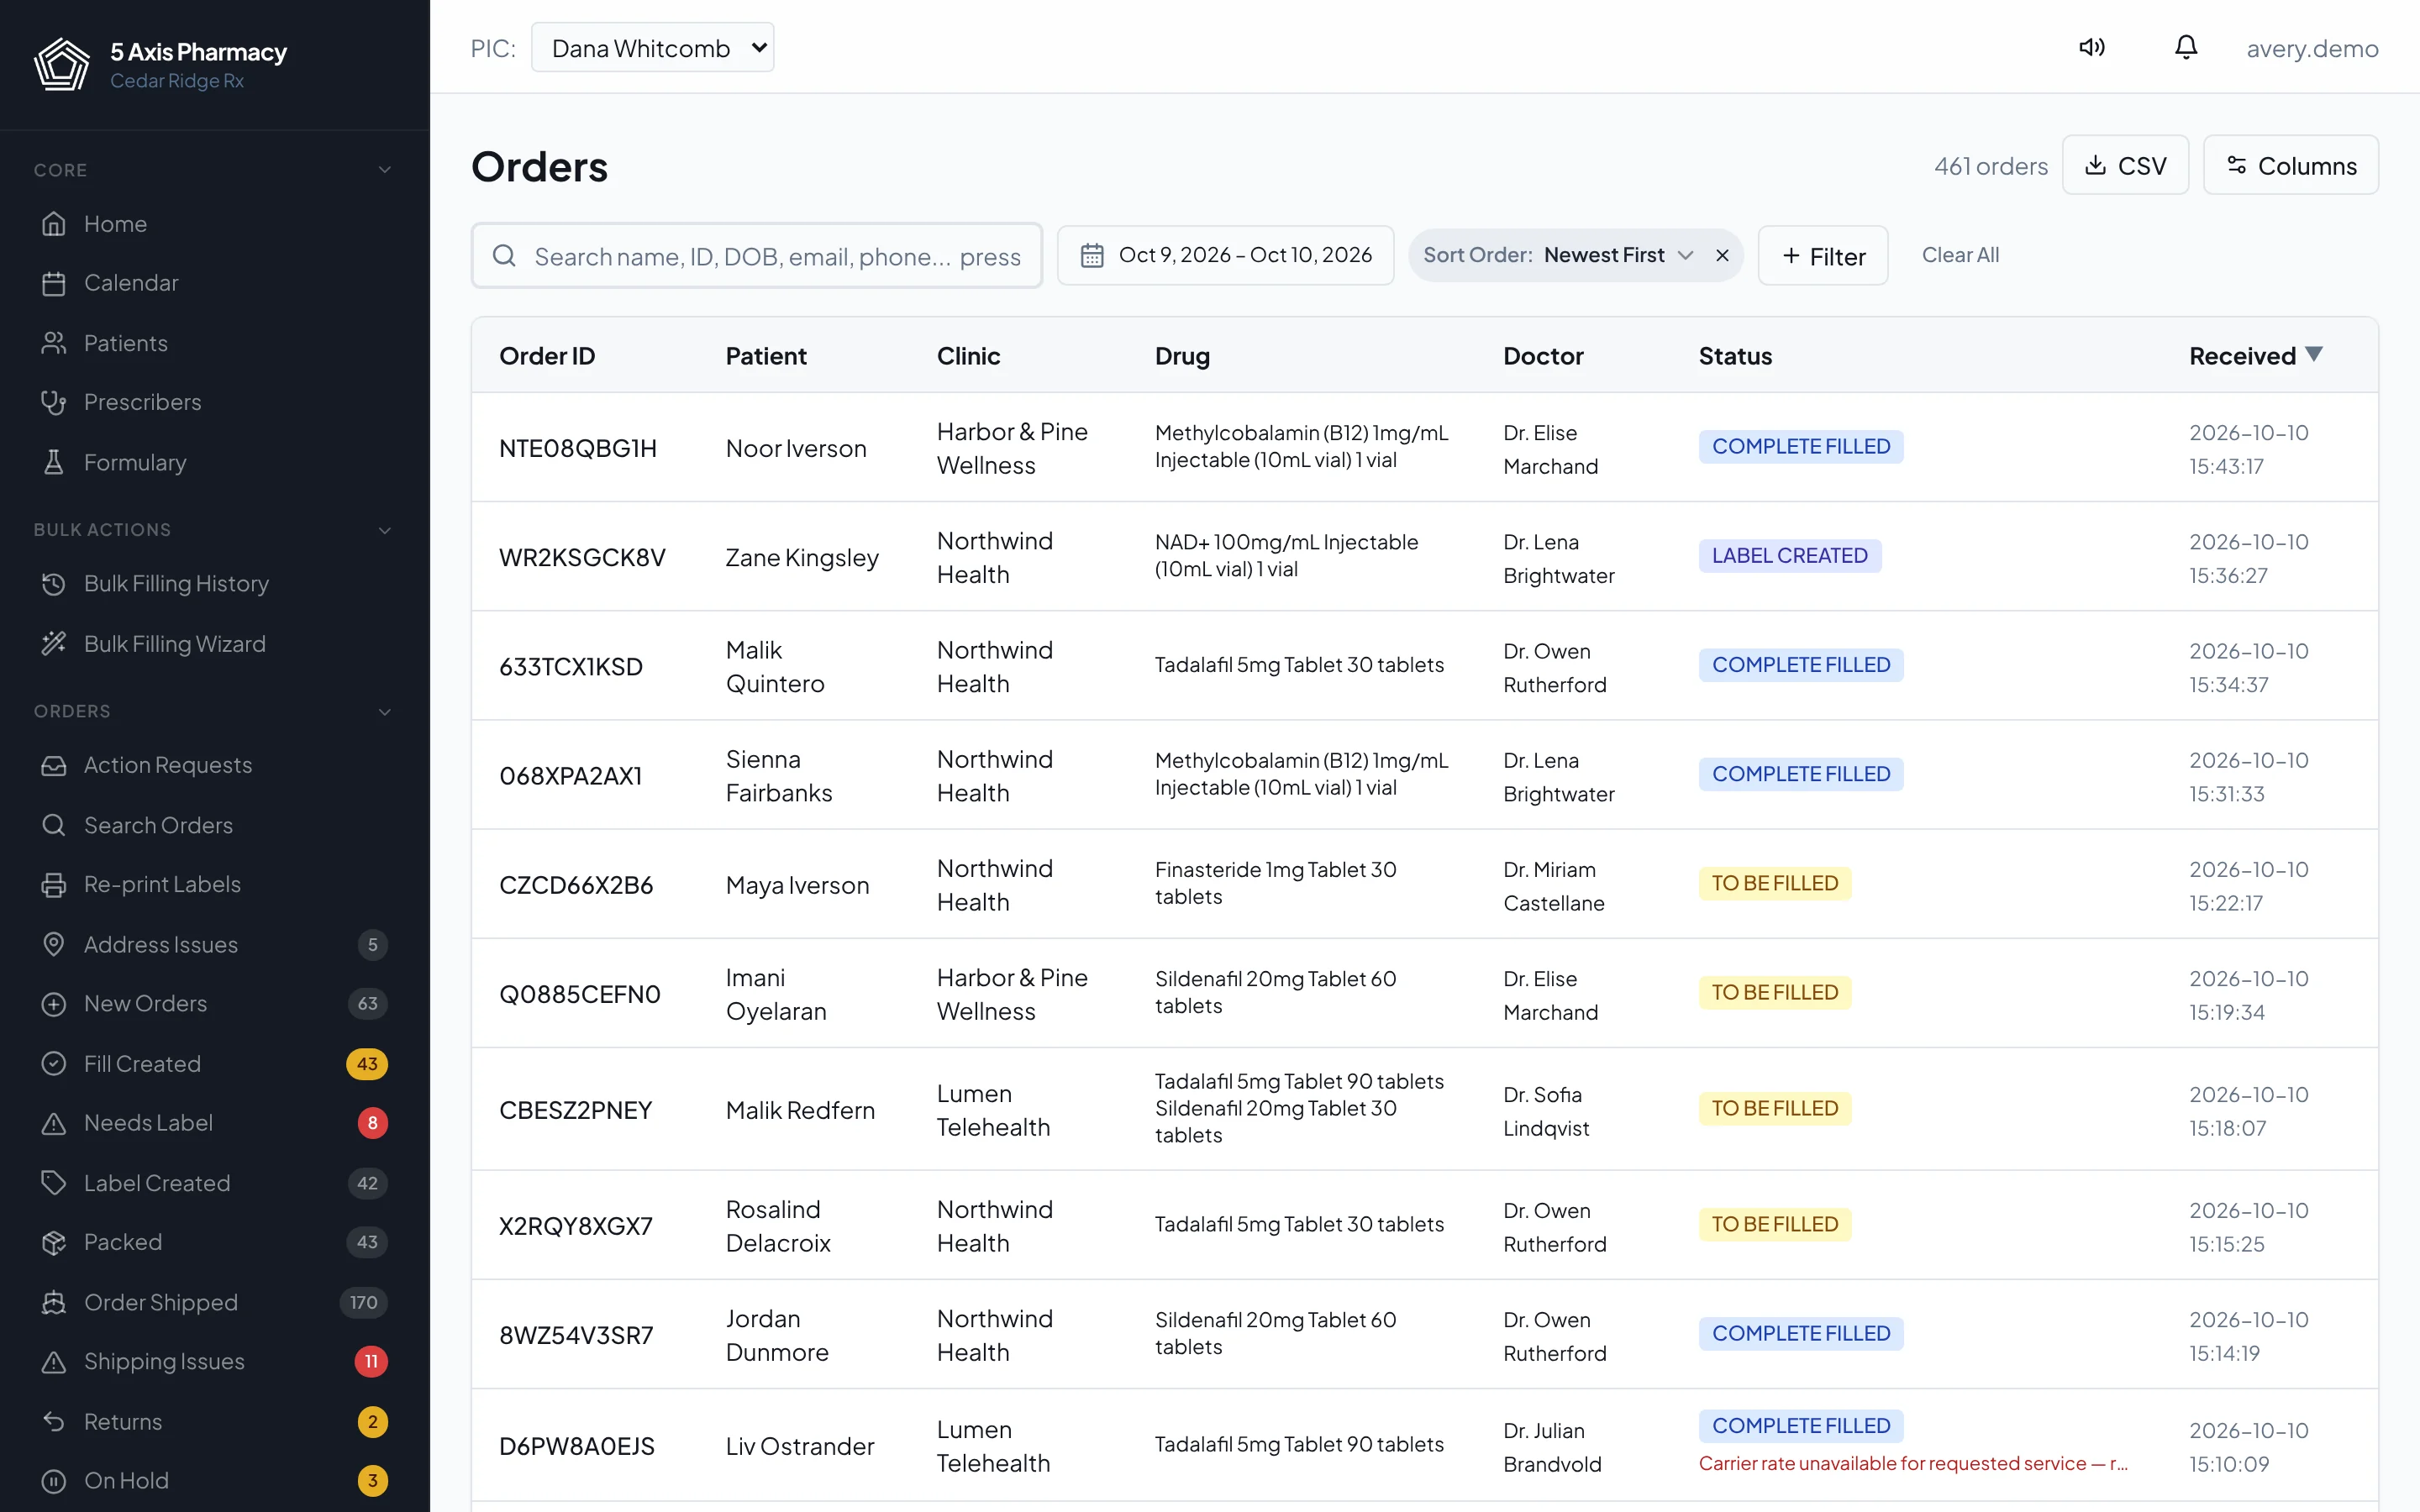Collapse the ORDERS sidebar section

[x=384, y=712]
